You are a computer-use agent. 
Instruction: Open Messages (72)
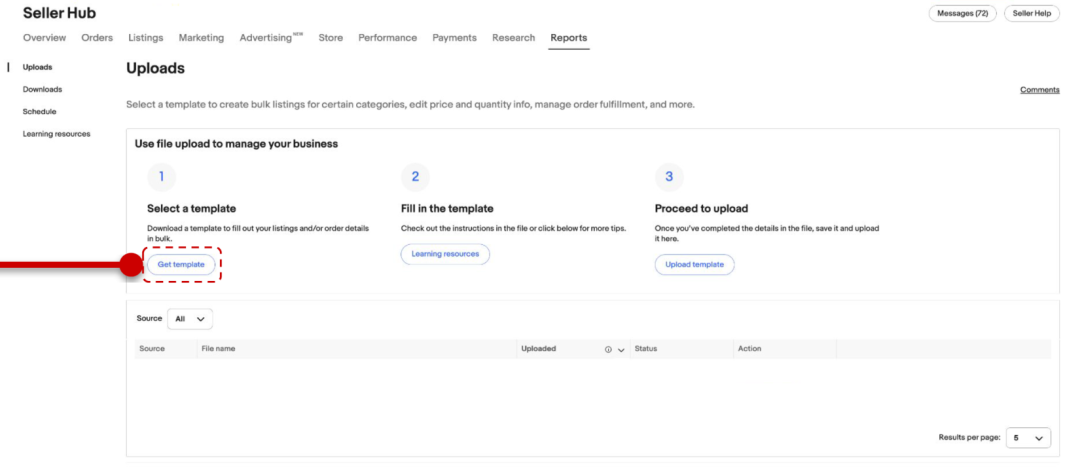pyautogui.click(x=962, y=14)
